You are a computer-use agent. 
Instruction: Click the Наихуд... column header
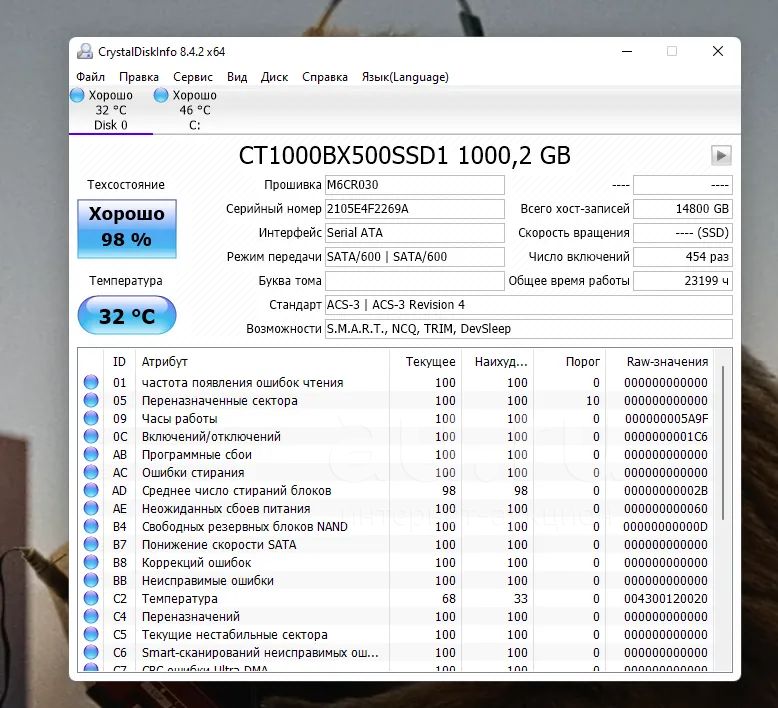(x=498, y=362)
